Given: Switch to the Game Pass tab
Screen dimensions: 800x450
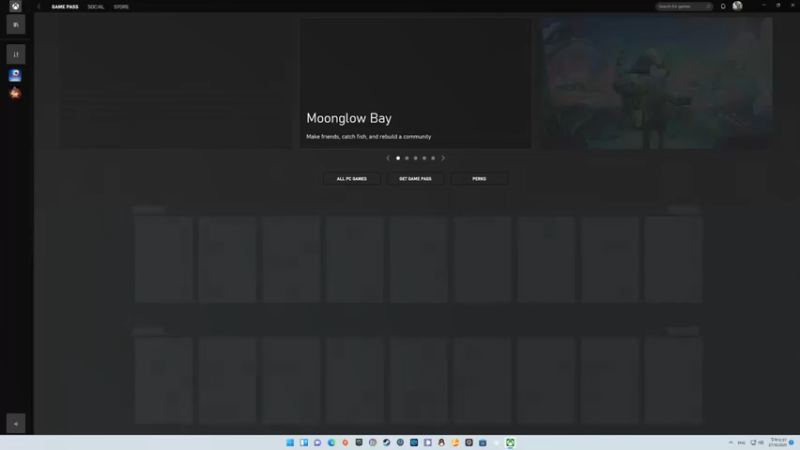Looking at the screenshot, I should (x=65, y=7).
